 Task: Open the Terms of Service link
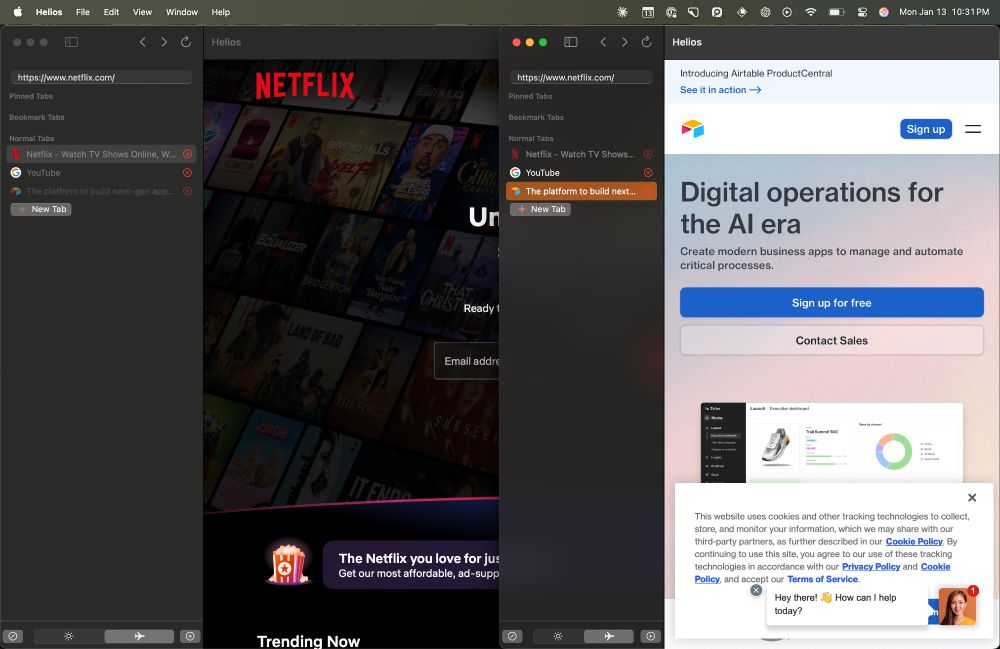click(x=823, y=579)
